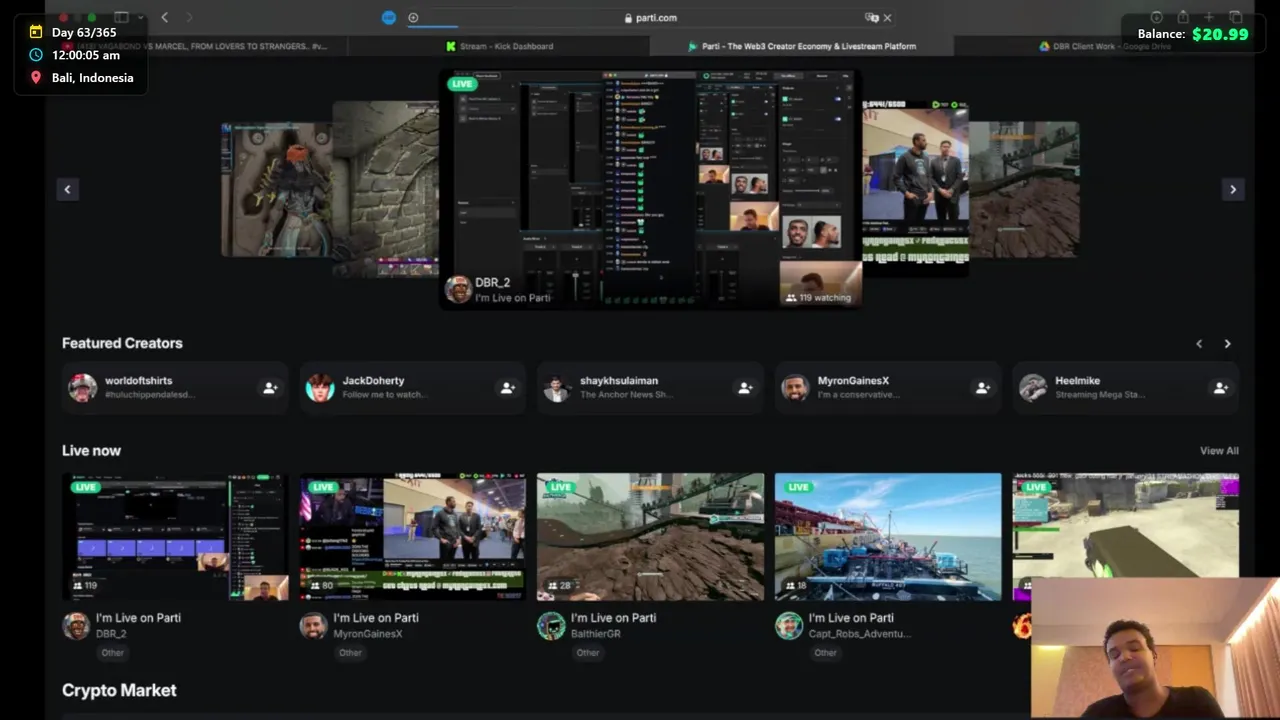This screenshot has width=1280, height=720.
Task: Click the Featured Creators heading
Action: (x=122, y=343)
